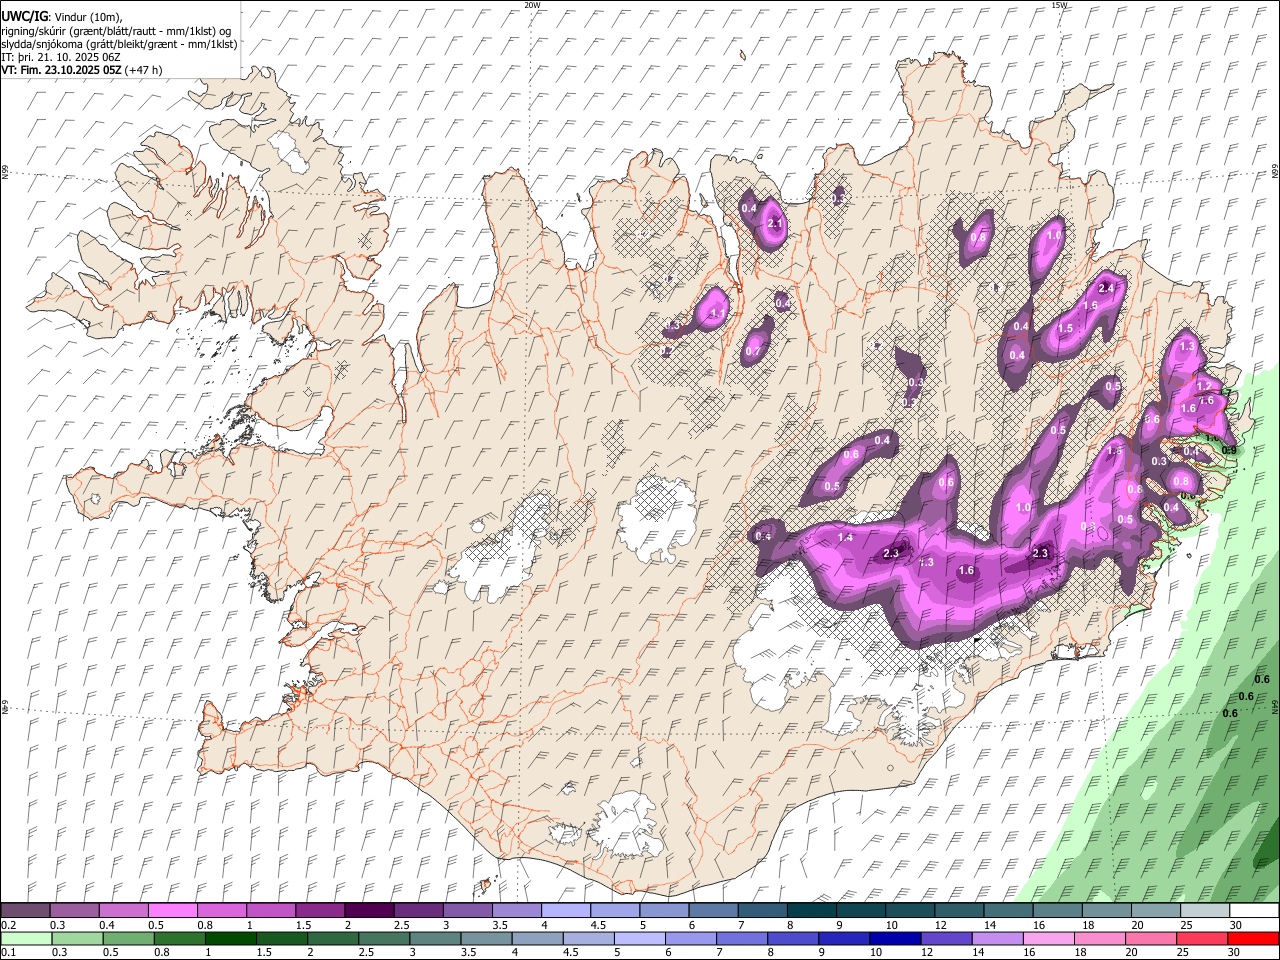Select the dark teal swatch above top-row label 9
Image resolution: width=1280 pixels, height=960 pixels.
click(x=862, y=911)
